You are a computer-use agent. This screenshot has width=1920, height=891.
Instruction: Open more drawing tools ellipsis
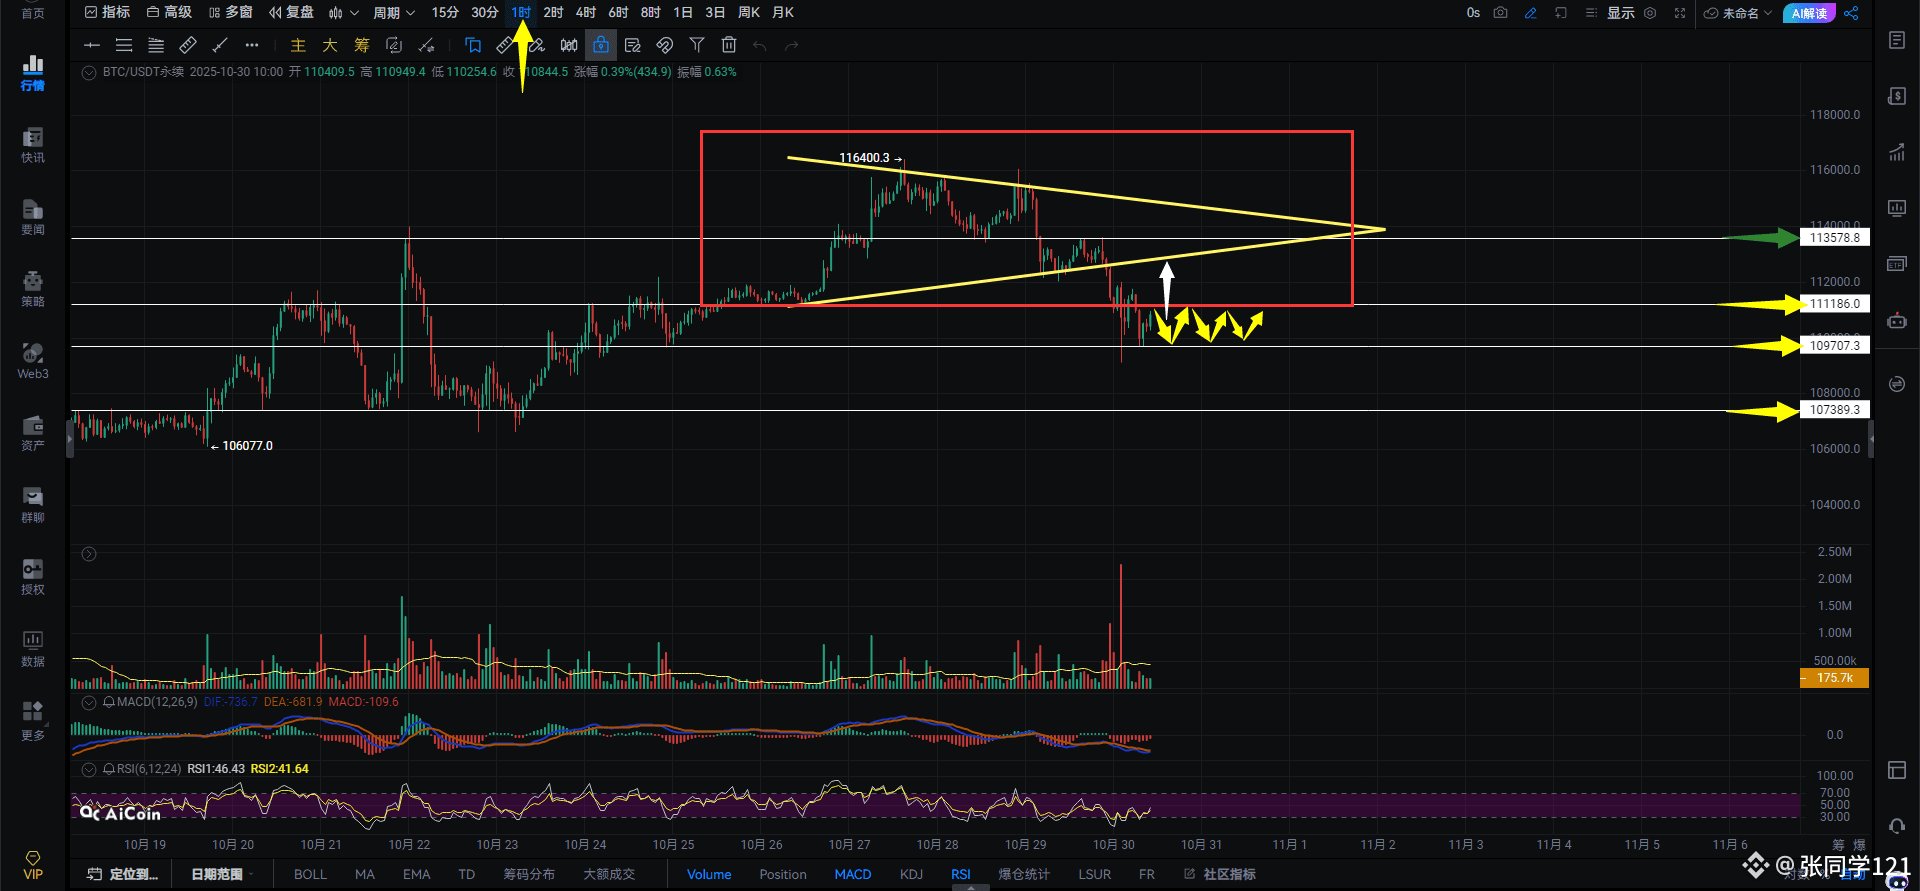pos(252,45)
